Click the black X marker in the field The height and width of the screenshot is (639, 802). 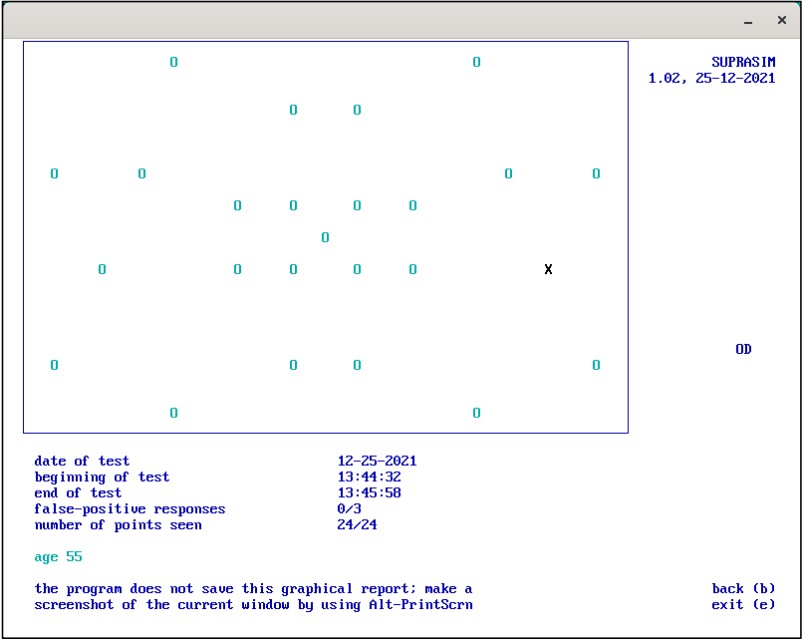pyautogui.click(x=548, y=270)
